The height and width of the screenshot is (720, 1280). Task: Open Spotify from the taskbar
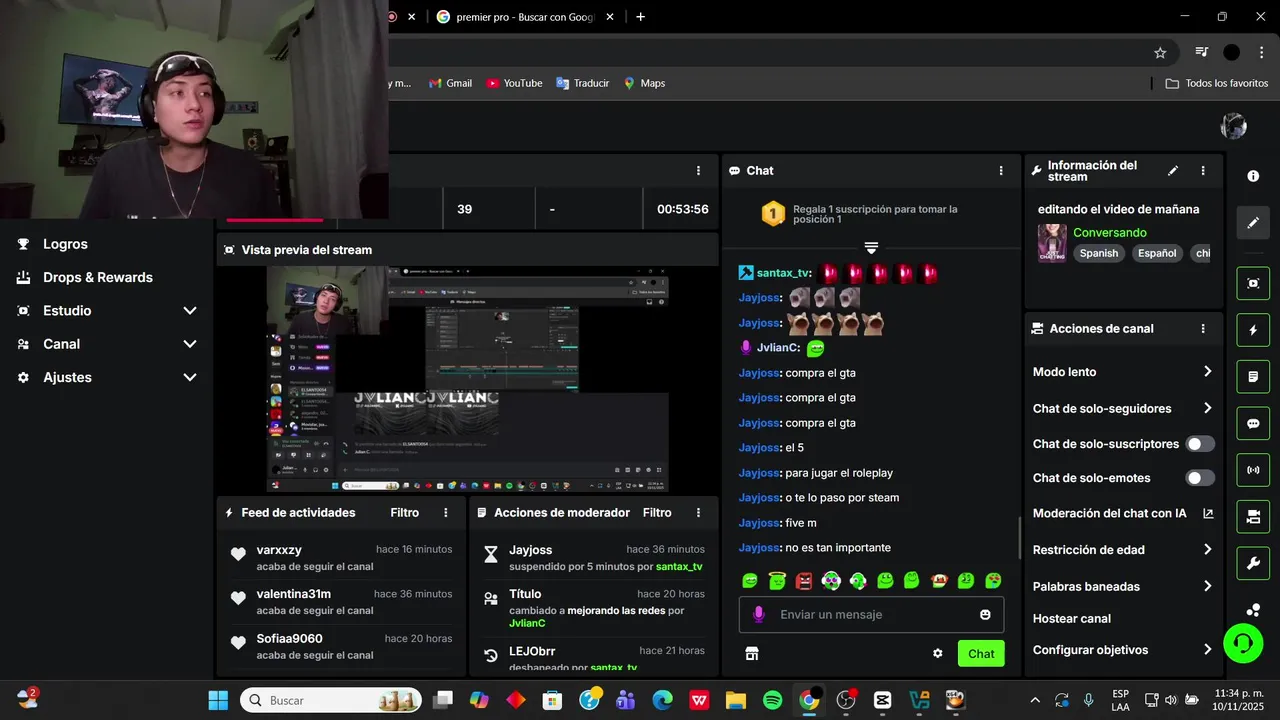772,700
